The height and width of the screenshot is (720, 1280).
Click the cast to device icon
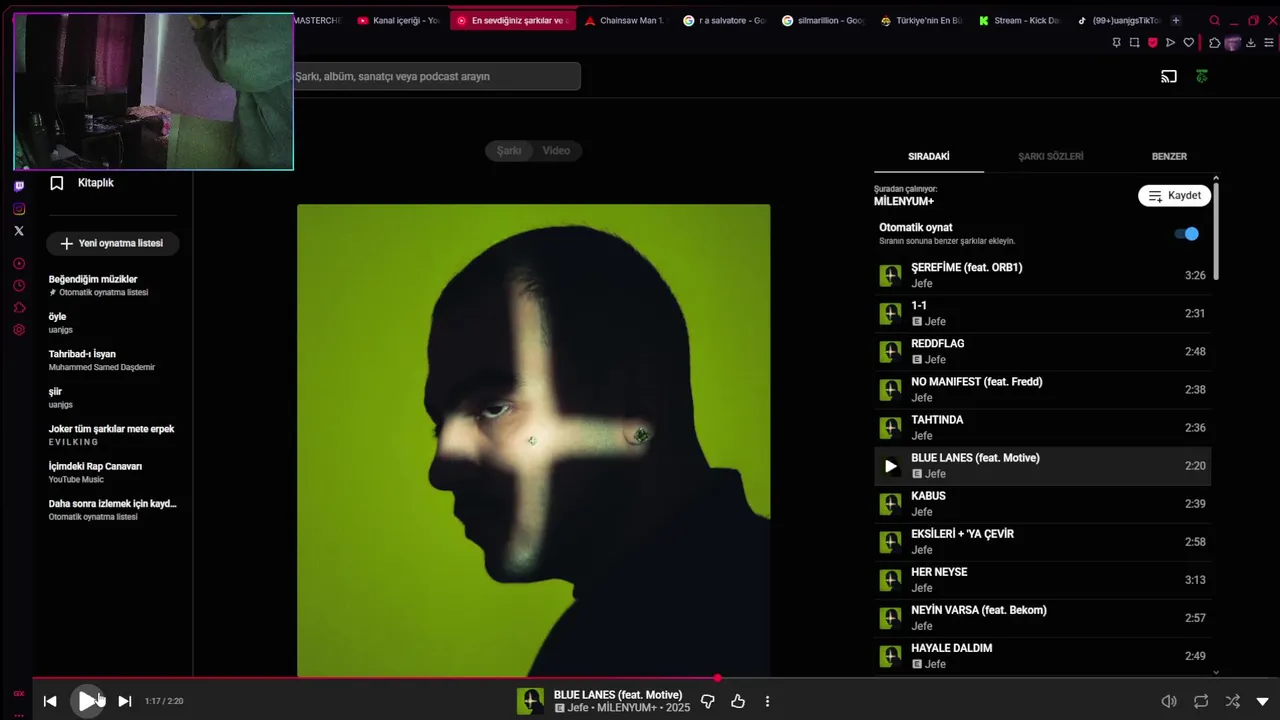click(x=1168, y=76)
